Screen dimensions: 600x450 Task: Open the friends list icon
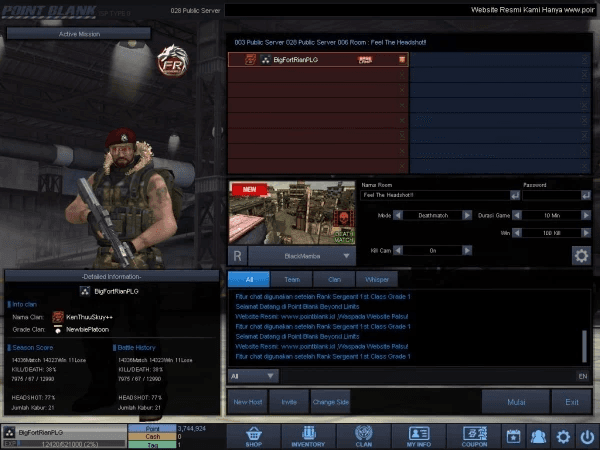(x=538, y=437)
